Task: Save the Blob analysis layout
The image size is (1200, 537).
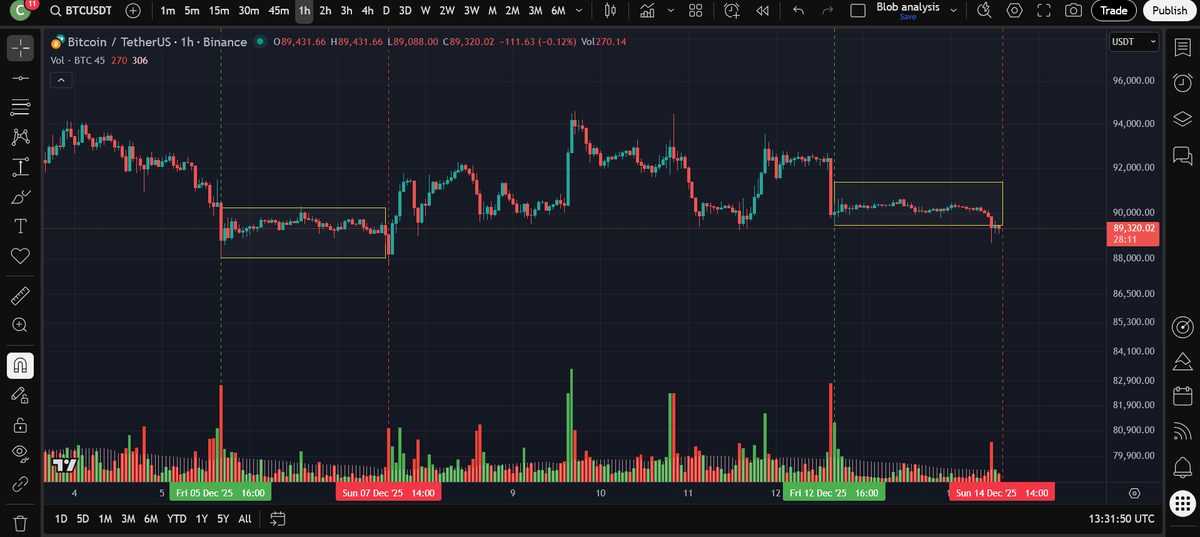Action: coord(907,17)
